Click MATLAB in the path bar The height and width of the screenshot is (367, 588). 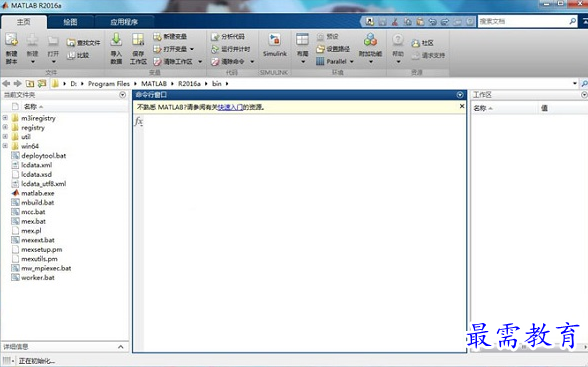click(154, 84)
